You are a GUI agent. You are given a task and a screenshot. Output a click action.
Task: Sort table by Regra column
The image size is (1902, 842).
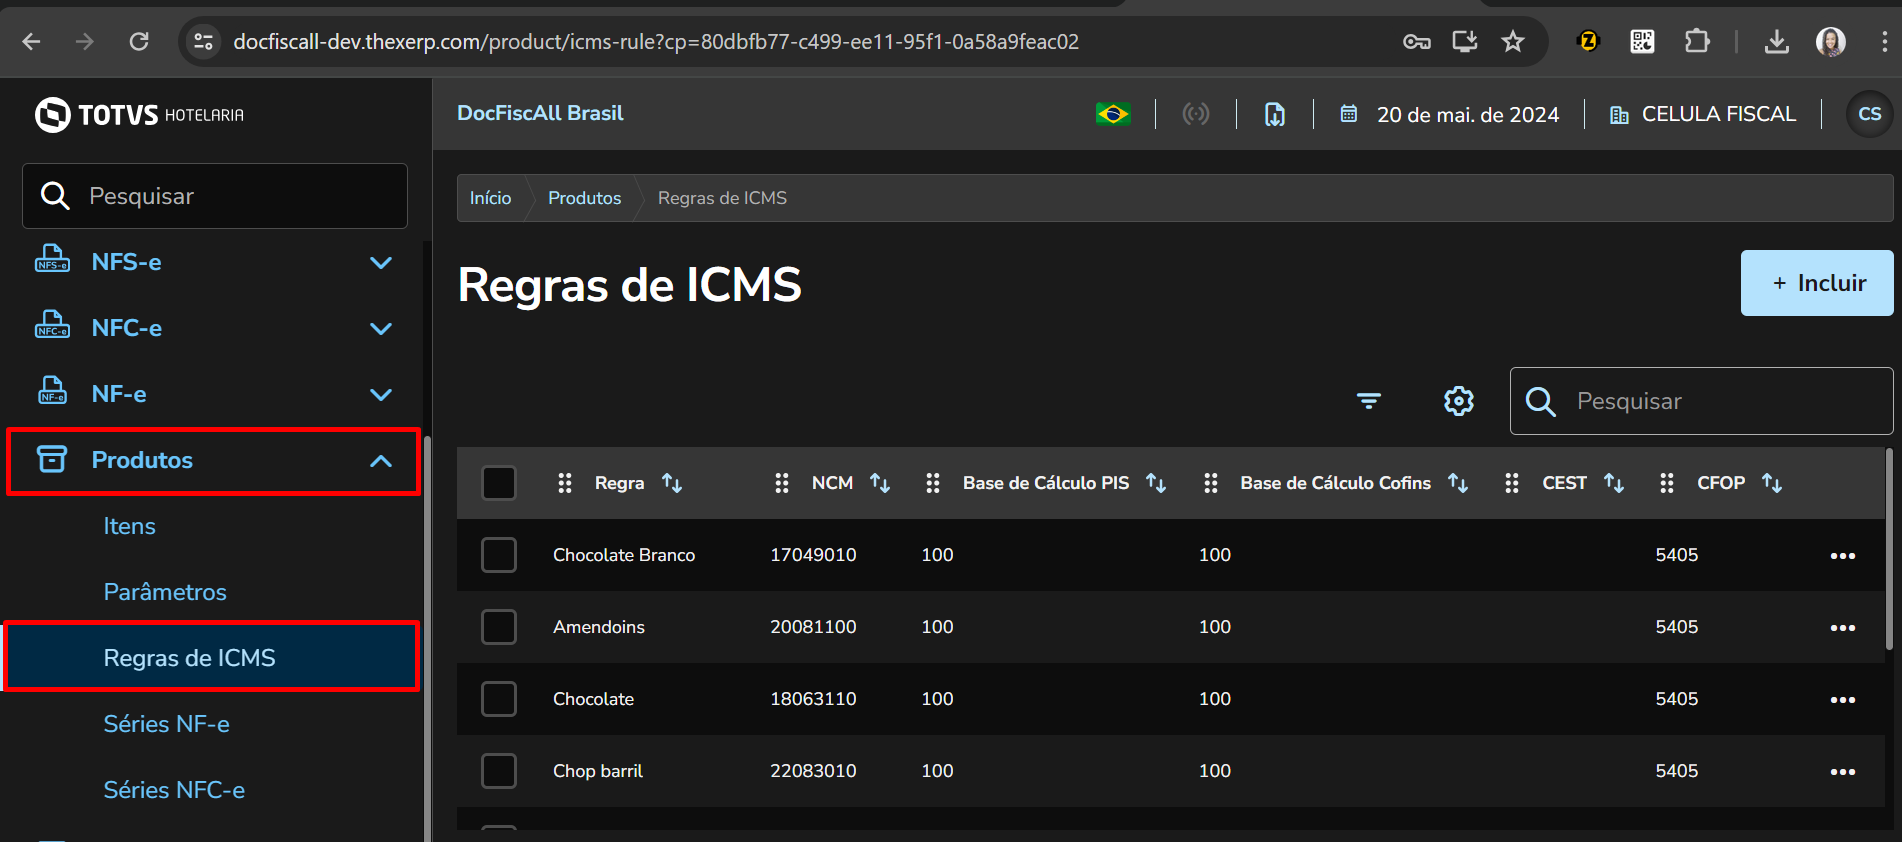672,483
